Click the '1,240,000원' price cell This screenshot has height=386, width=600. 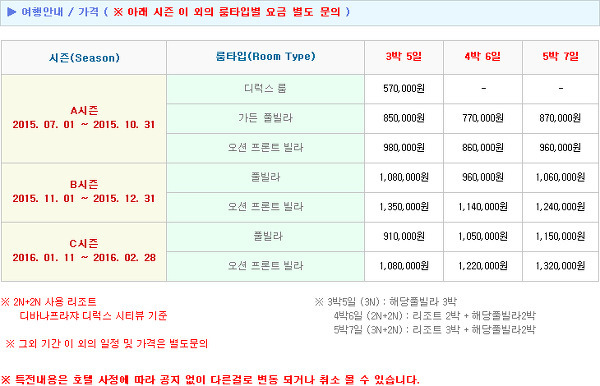560,207
